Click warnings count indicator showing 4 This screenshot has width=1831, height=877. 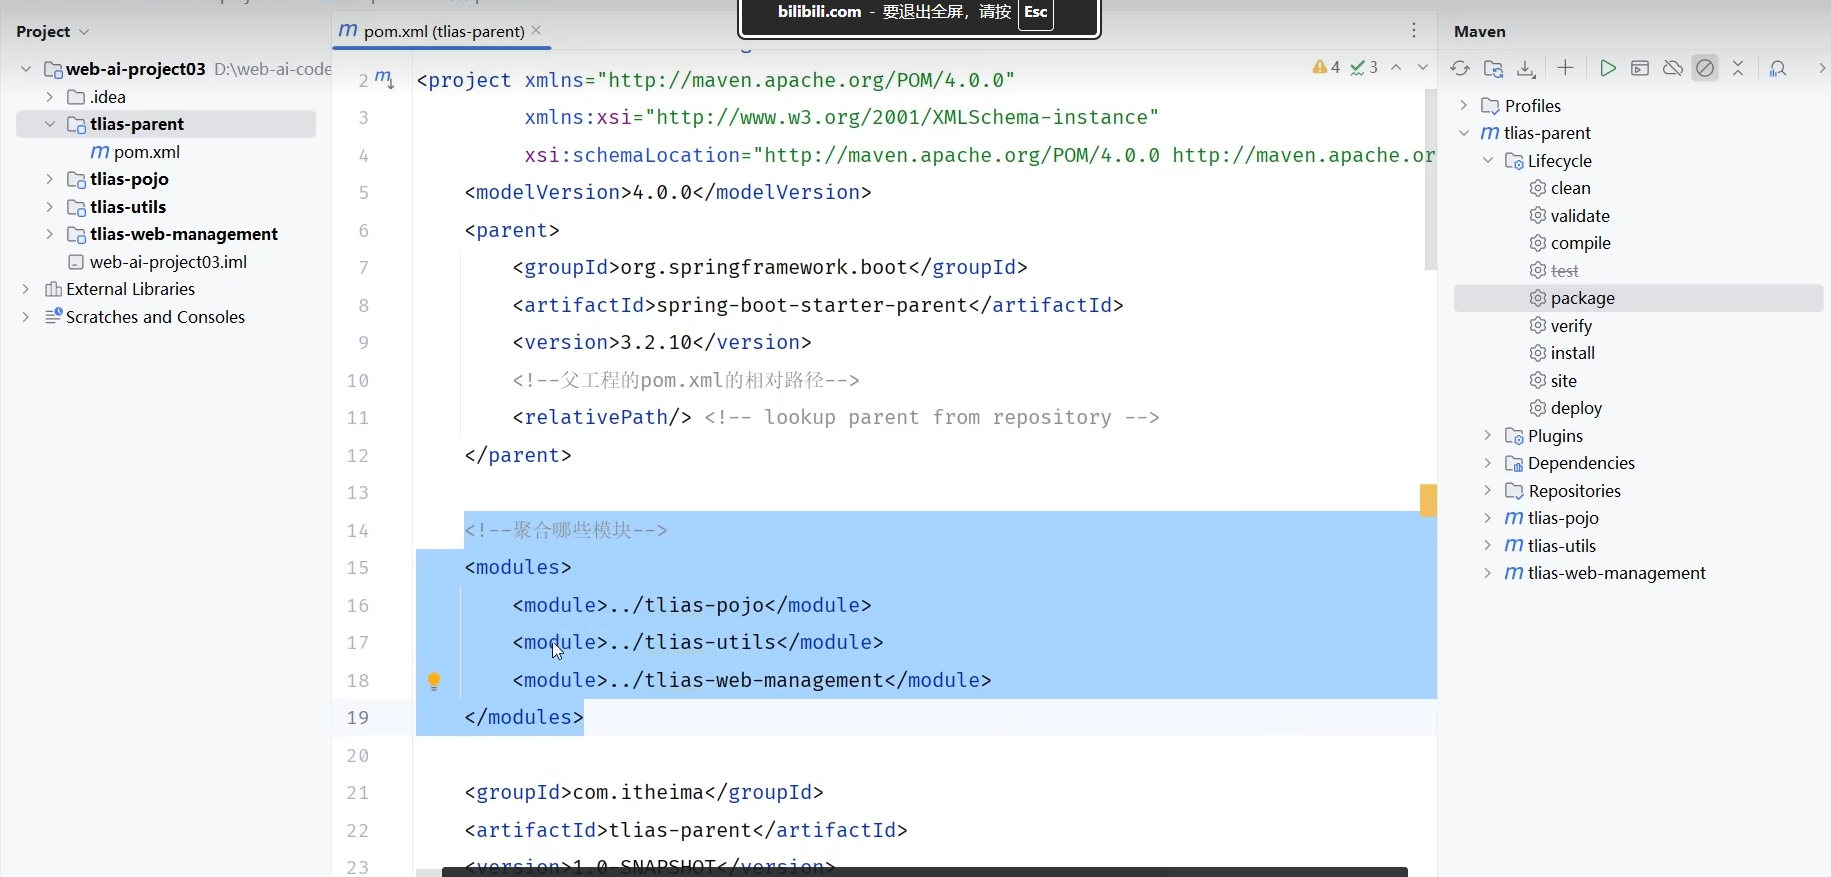[x=1327, y=67]
